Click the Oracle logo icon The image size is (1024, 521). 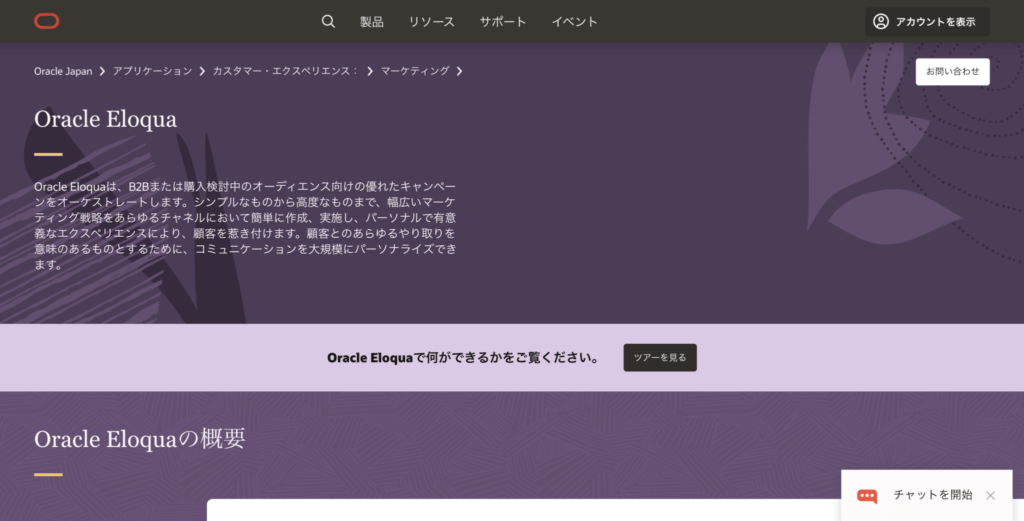(x=46, y=22)
